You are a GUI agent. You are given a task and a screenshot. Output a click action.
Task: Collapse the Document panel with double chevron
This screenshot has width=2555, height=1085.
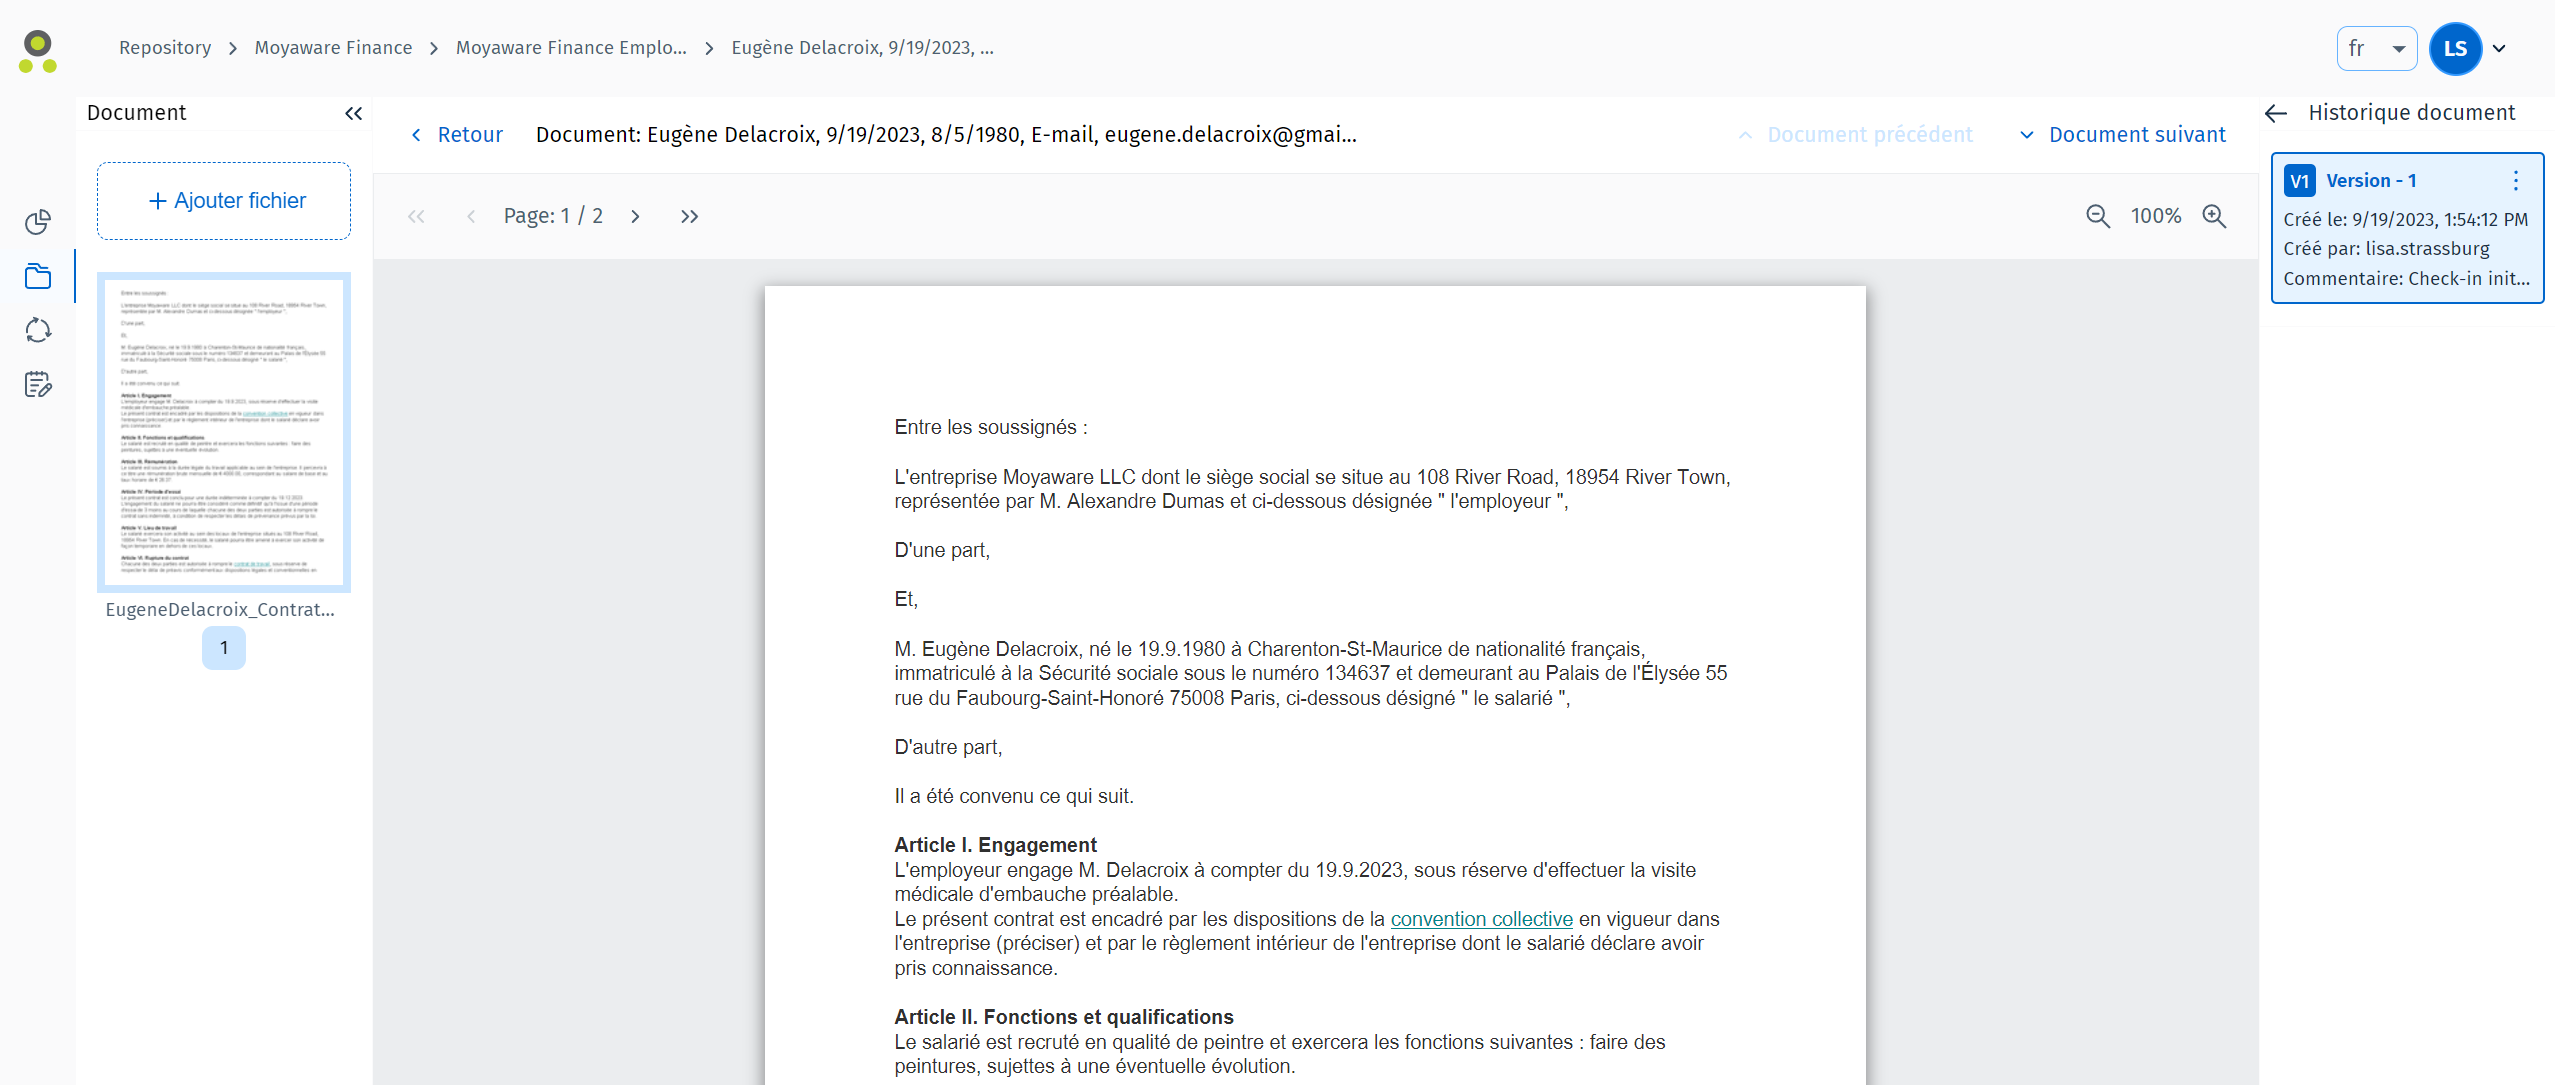click(353, 113)
